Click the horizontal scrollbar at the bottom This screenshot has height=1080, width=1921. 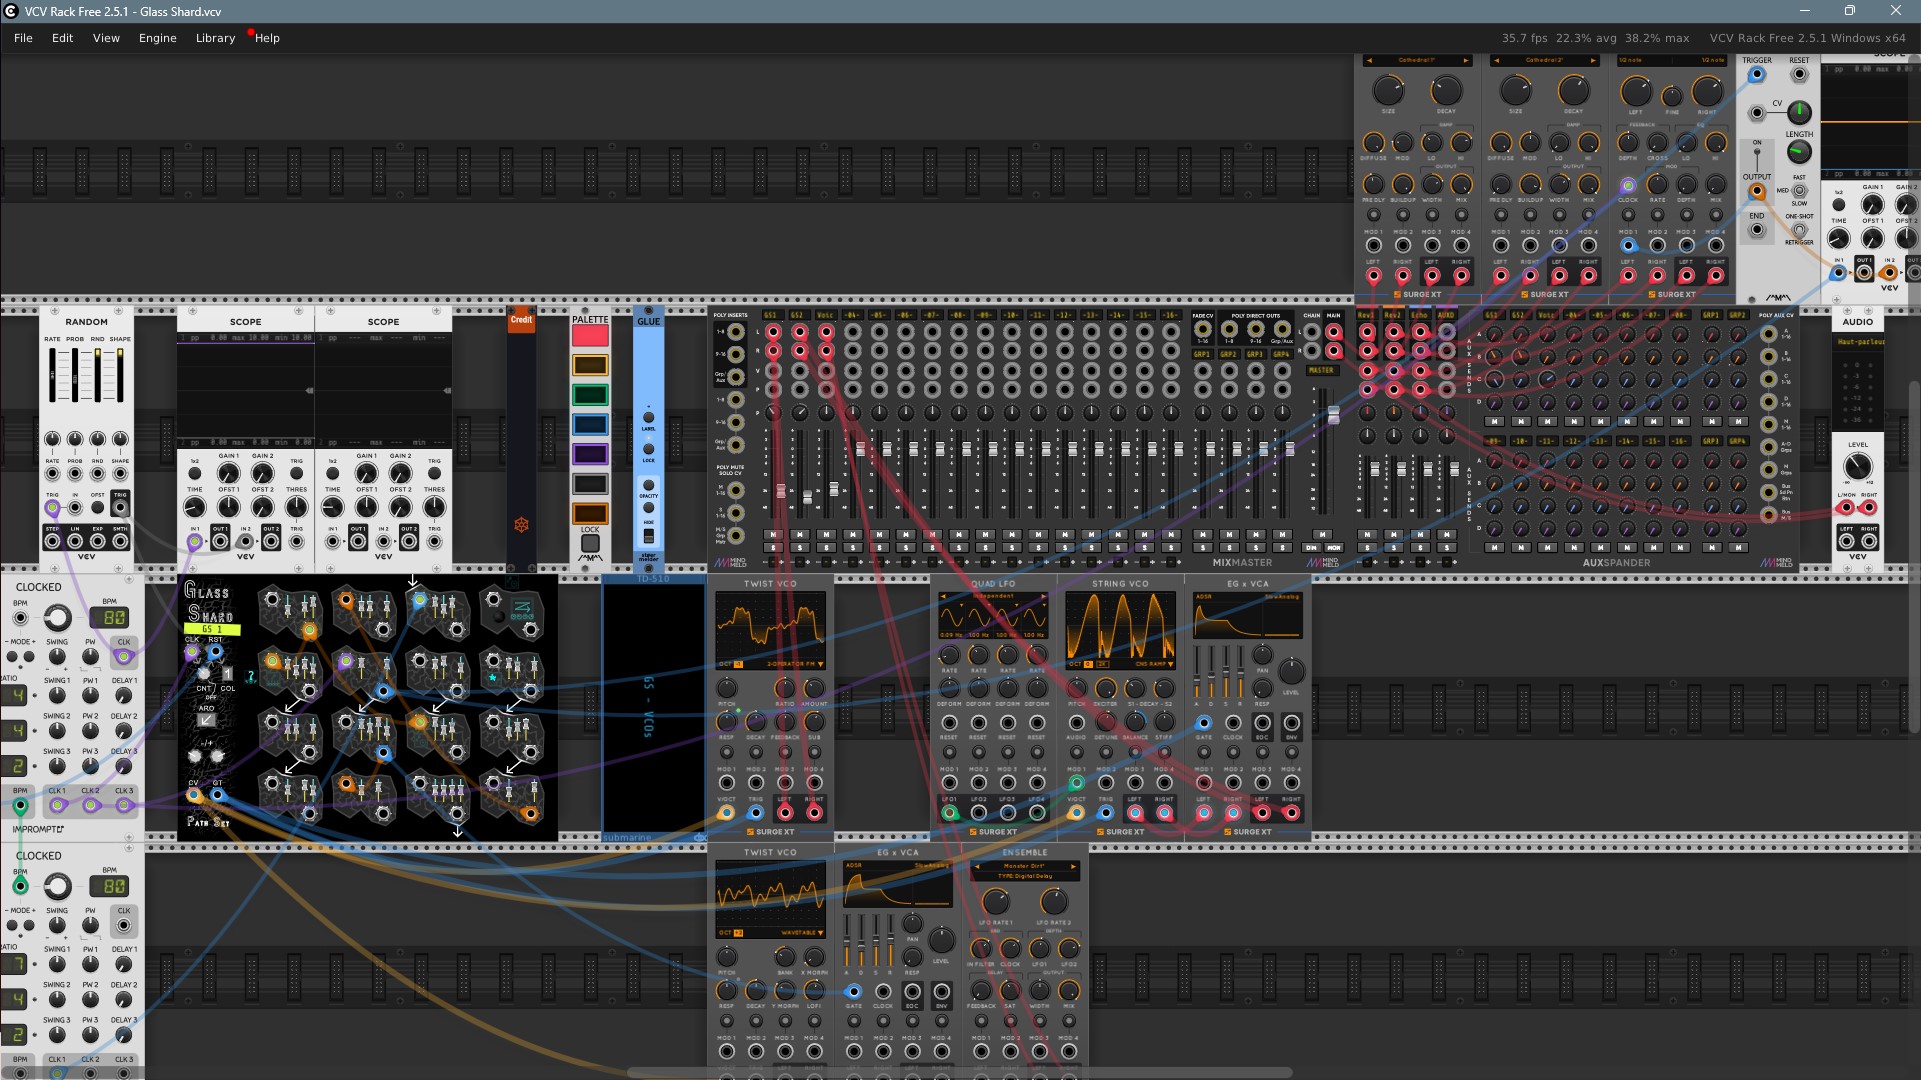pyautogui.click(x=958, y=1074)
